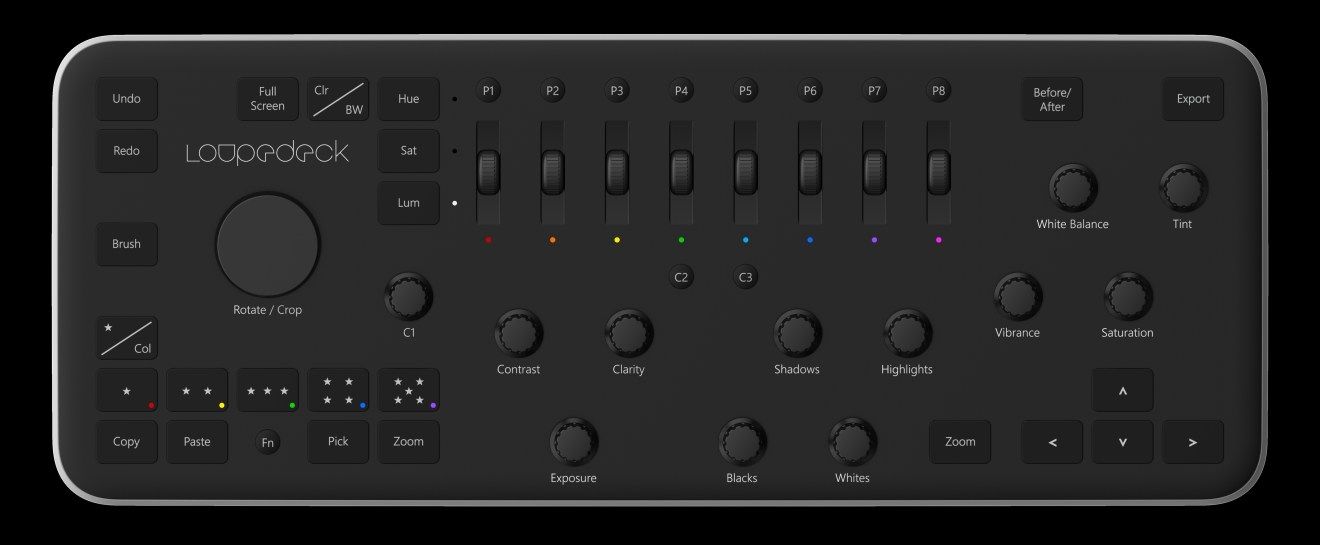Viewport: 1320px width, 545px height.
Task: Click the P7 preset button
Action: 874,91
